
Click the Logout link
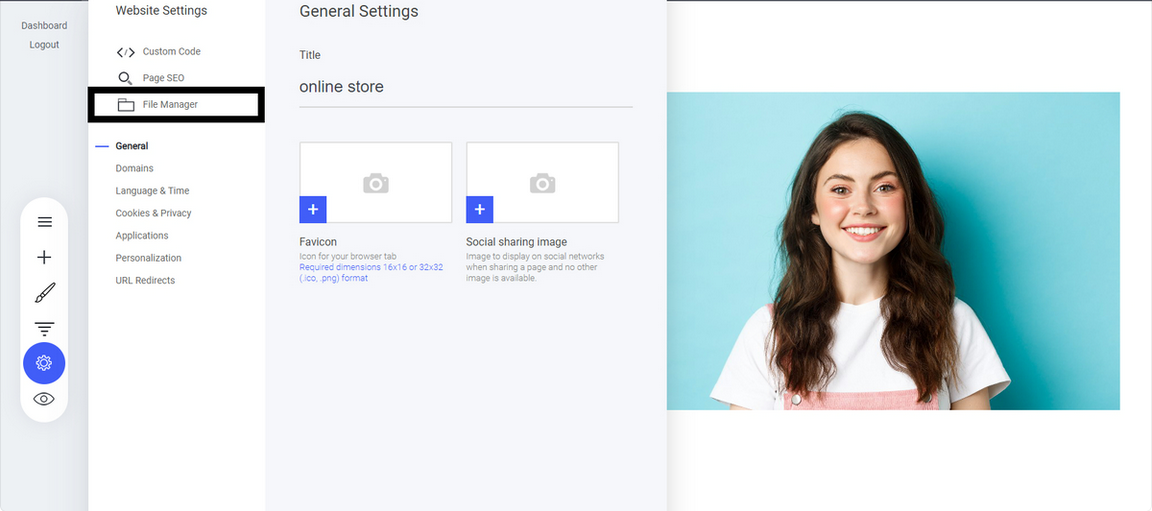click(x=44, y=45)
